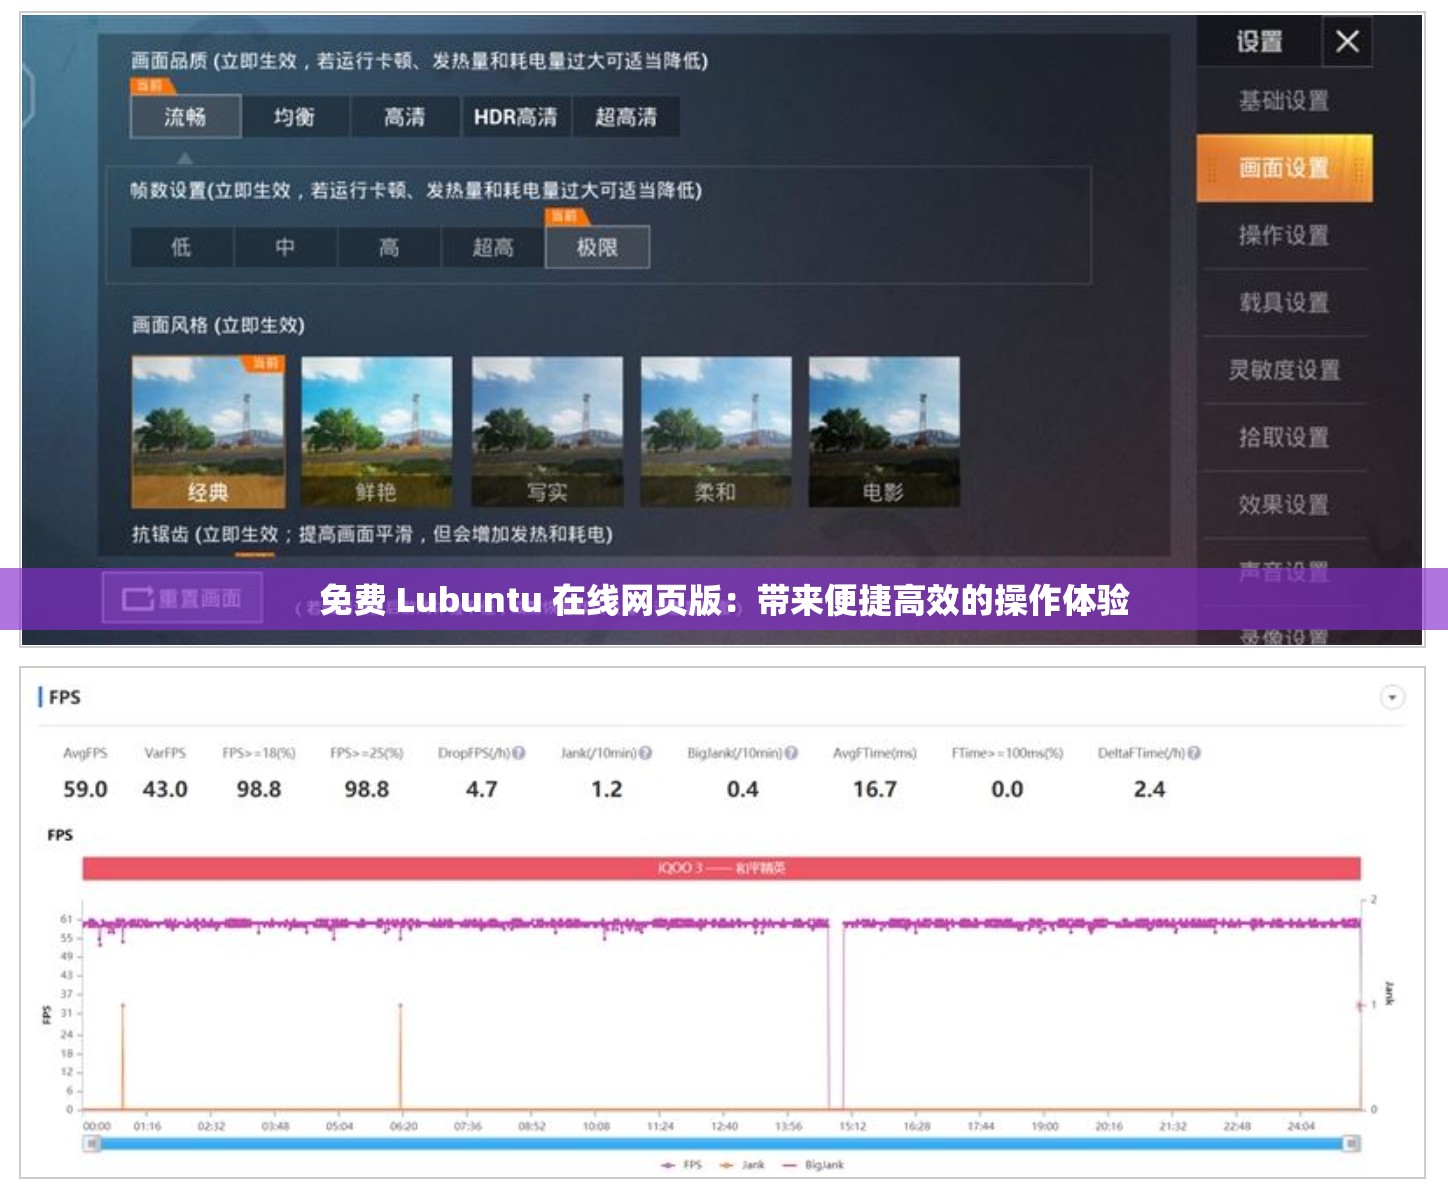Switch to 操作设置 tab

[1284, 235]
